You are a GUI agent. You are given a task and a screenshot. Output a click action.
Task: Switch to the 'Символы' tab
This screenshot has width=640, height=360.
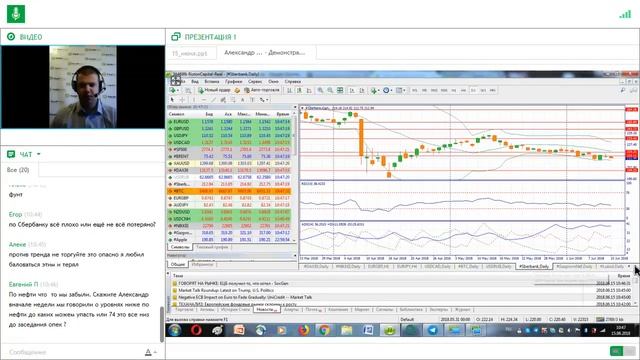[x=180, y=247]
